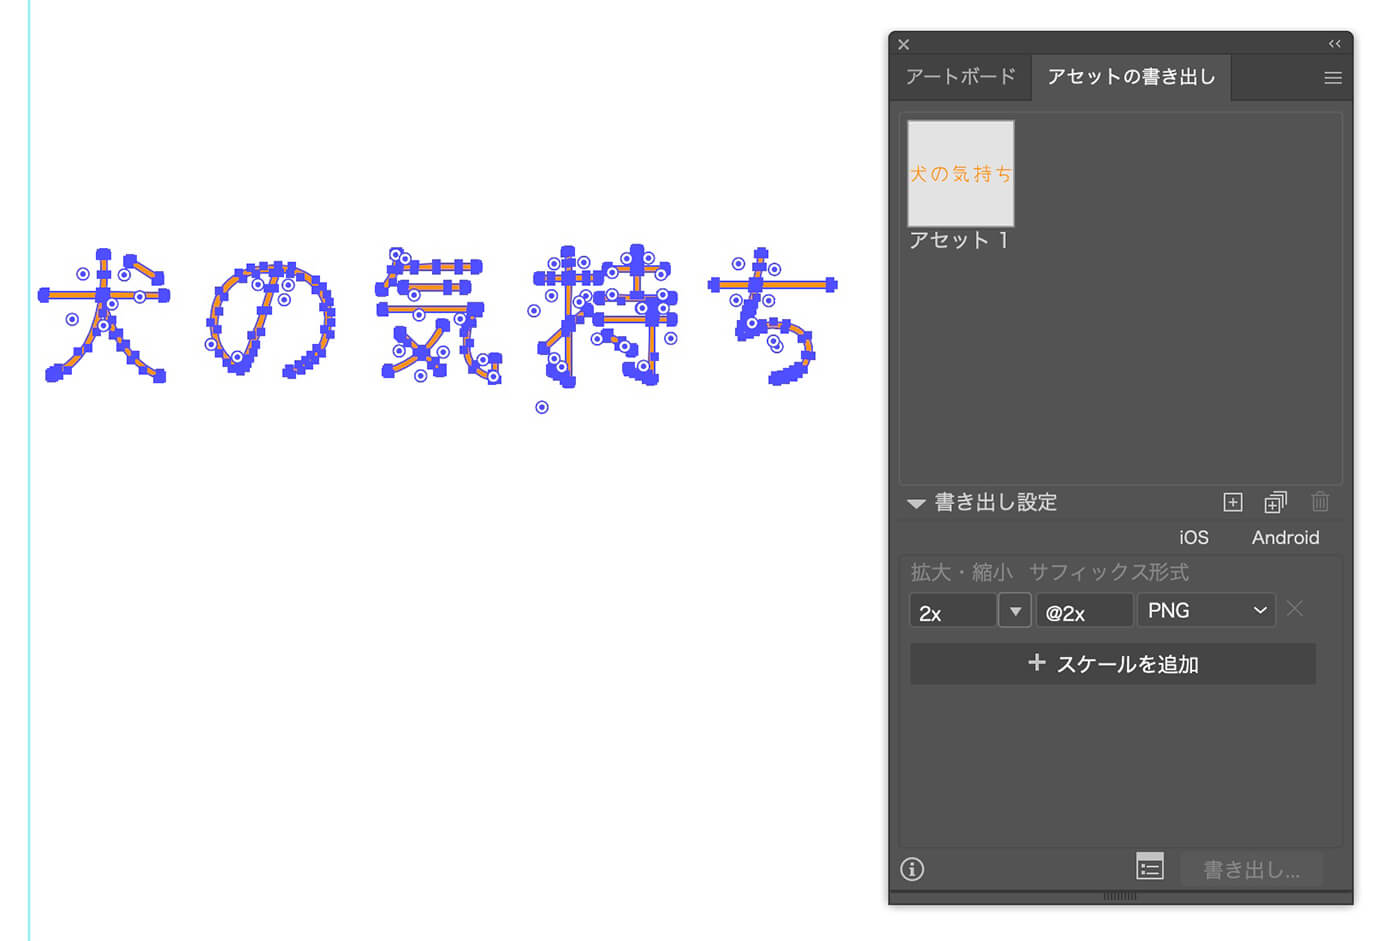Image resolution: width=1388 pixels, height=941 pixels.
Task: Select the アセットの書き出し tab
Action: tap(1131, 77)
